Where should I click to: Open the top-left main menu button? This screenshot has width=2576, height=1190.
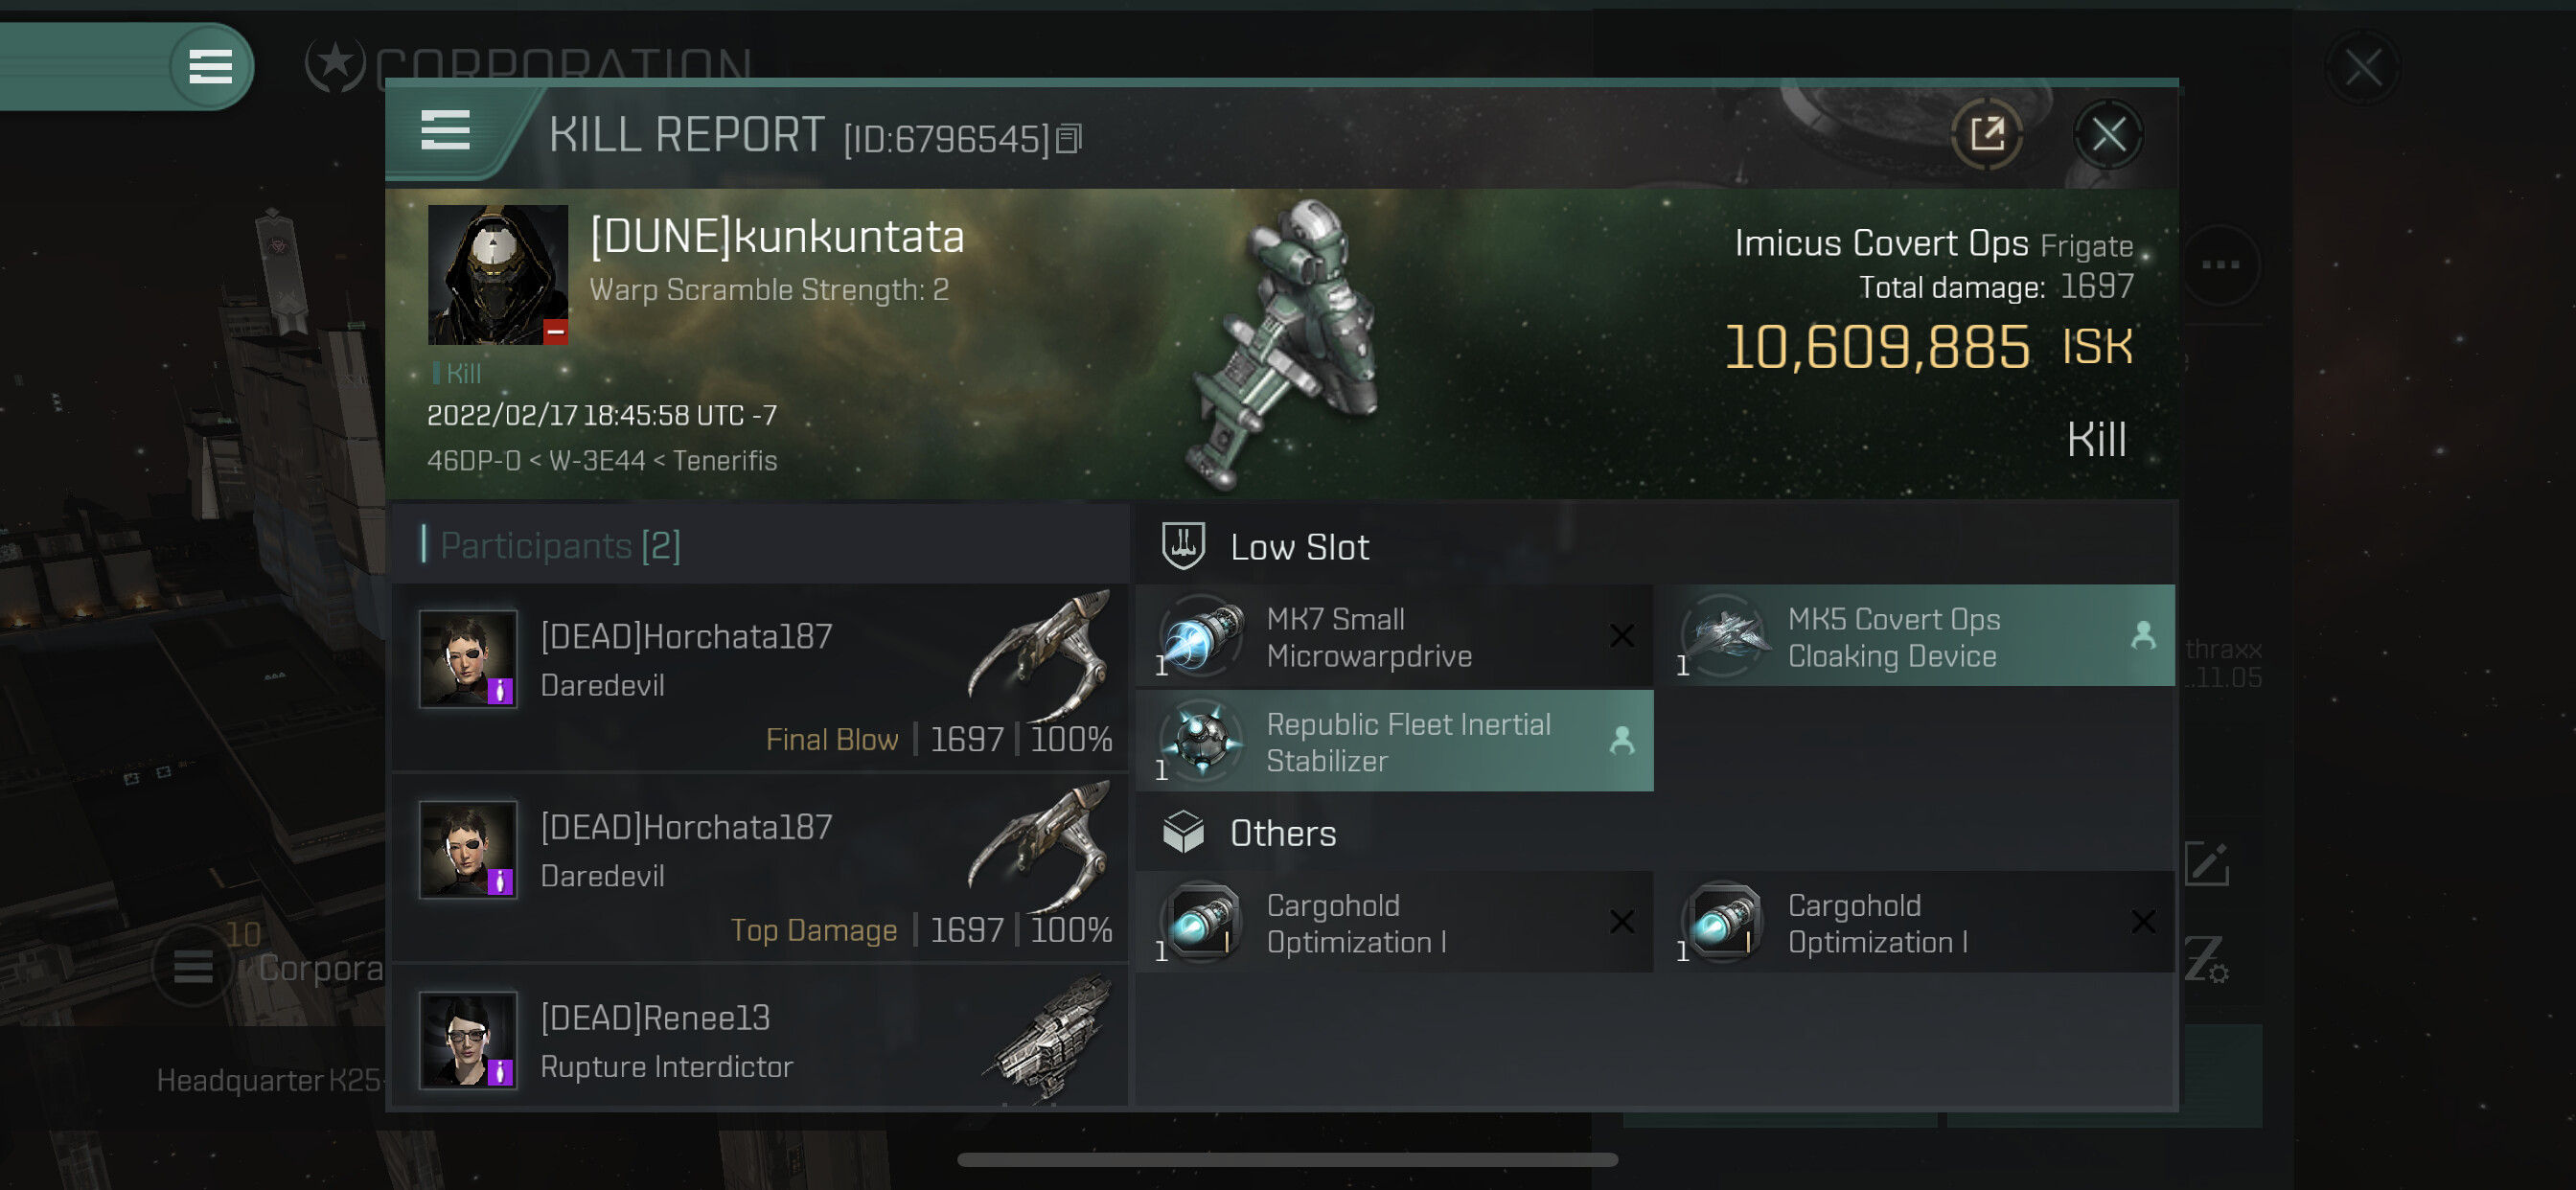pyautogui.click(x=210, y=67)
